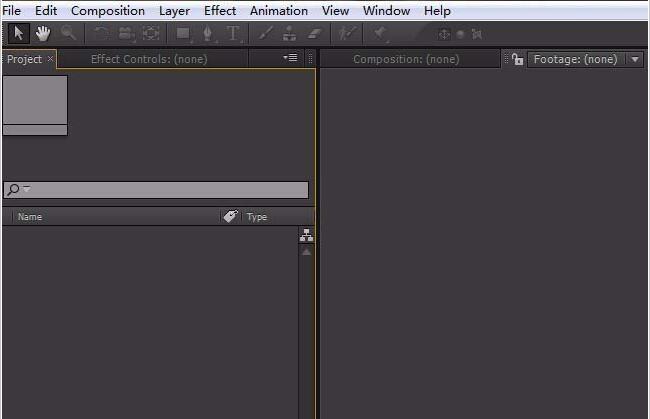The height and width of the screenshot is (419, 650).
Task: Click the project thumbnail preview
Action: click(35, 105)
